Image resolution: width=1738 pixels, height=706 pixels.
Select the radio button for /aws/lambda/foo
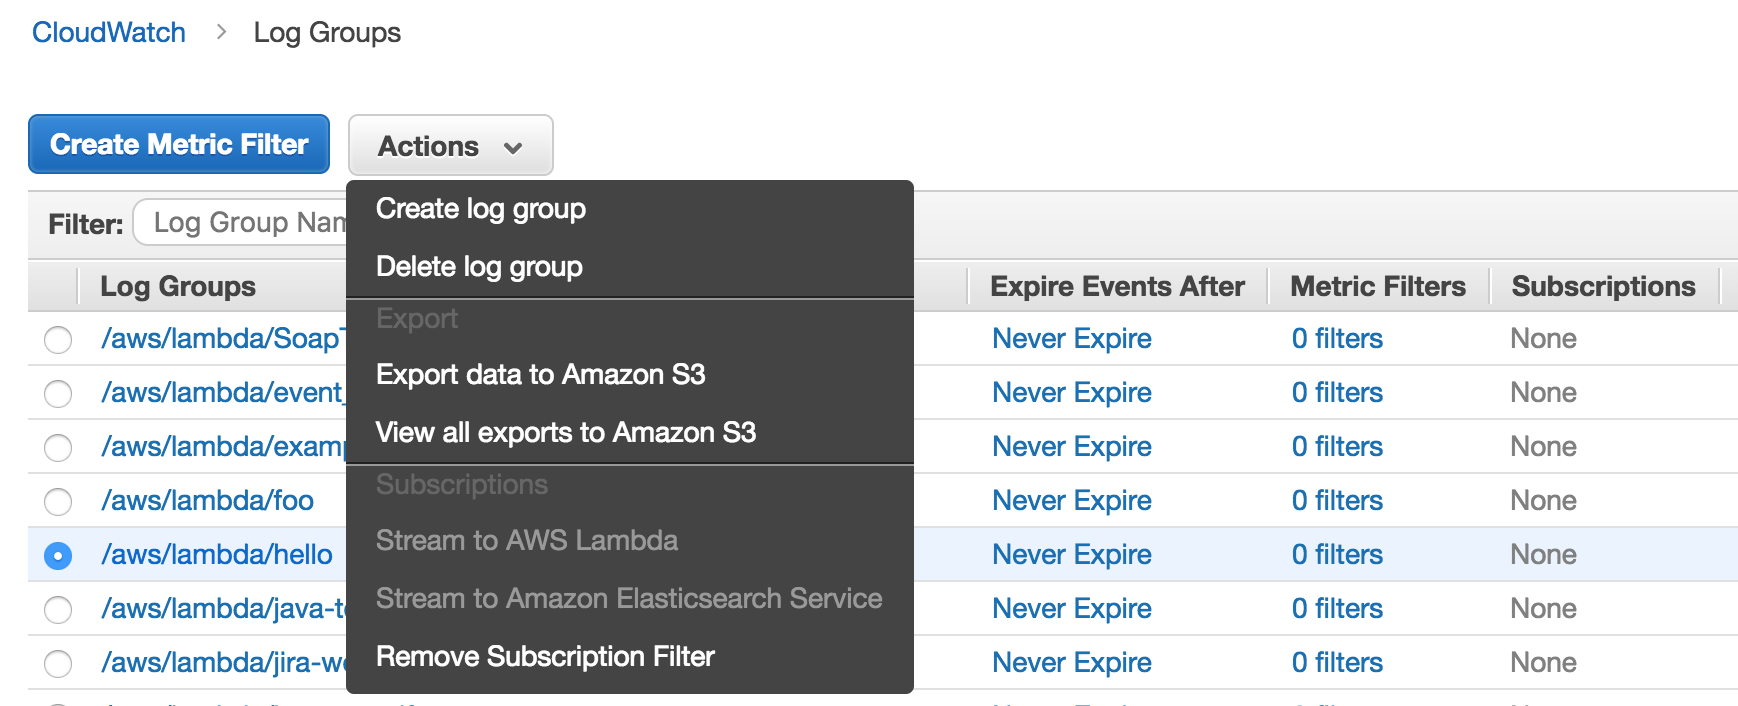click(x=57, y=501)
